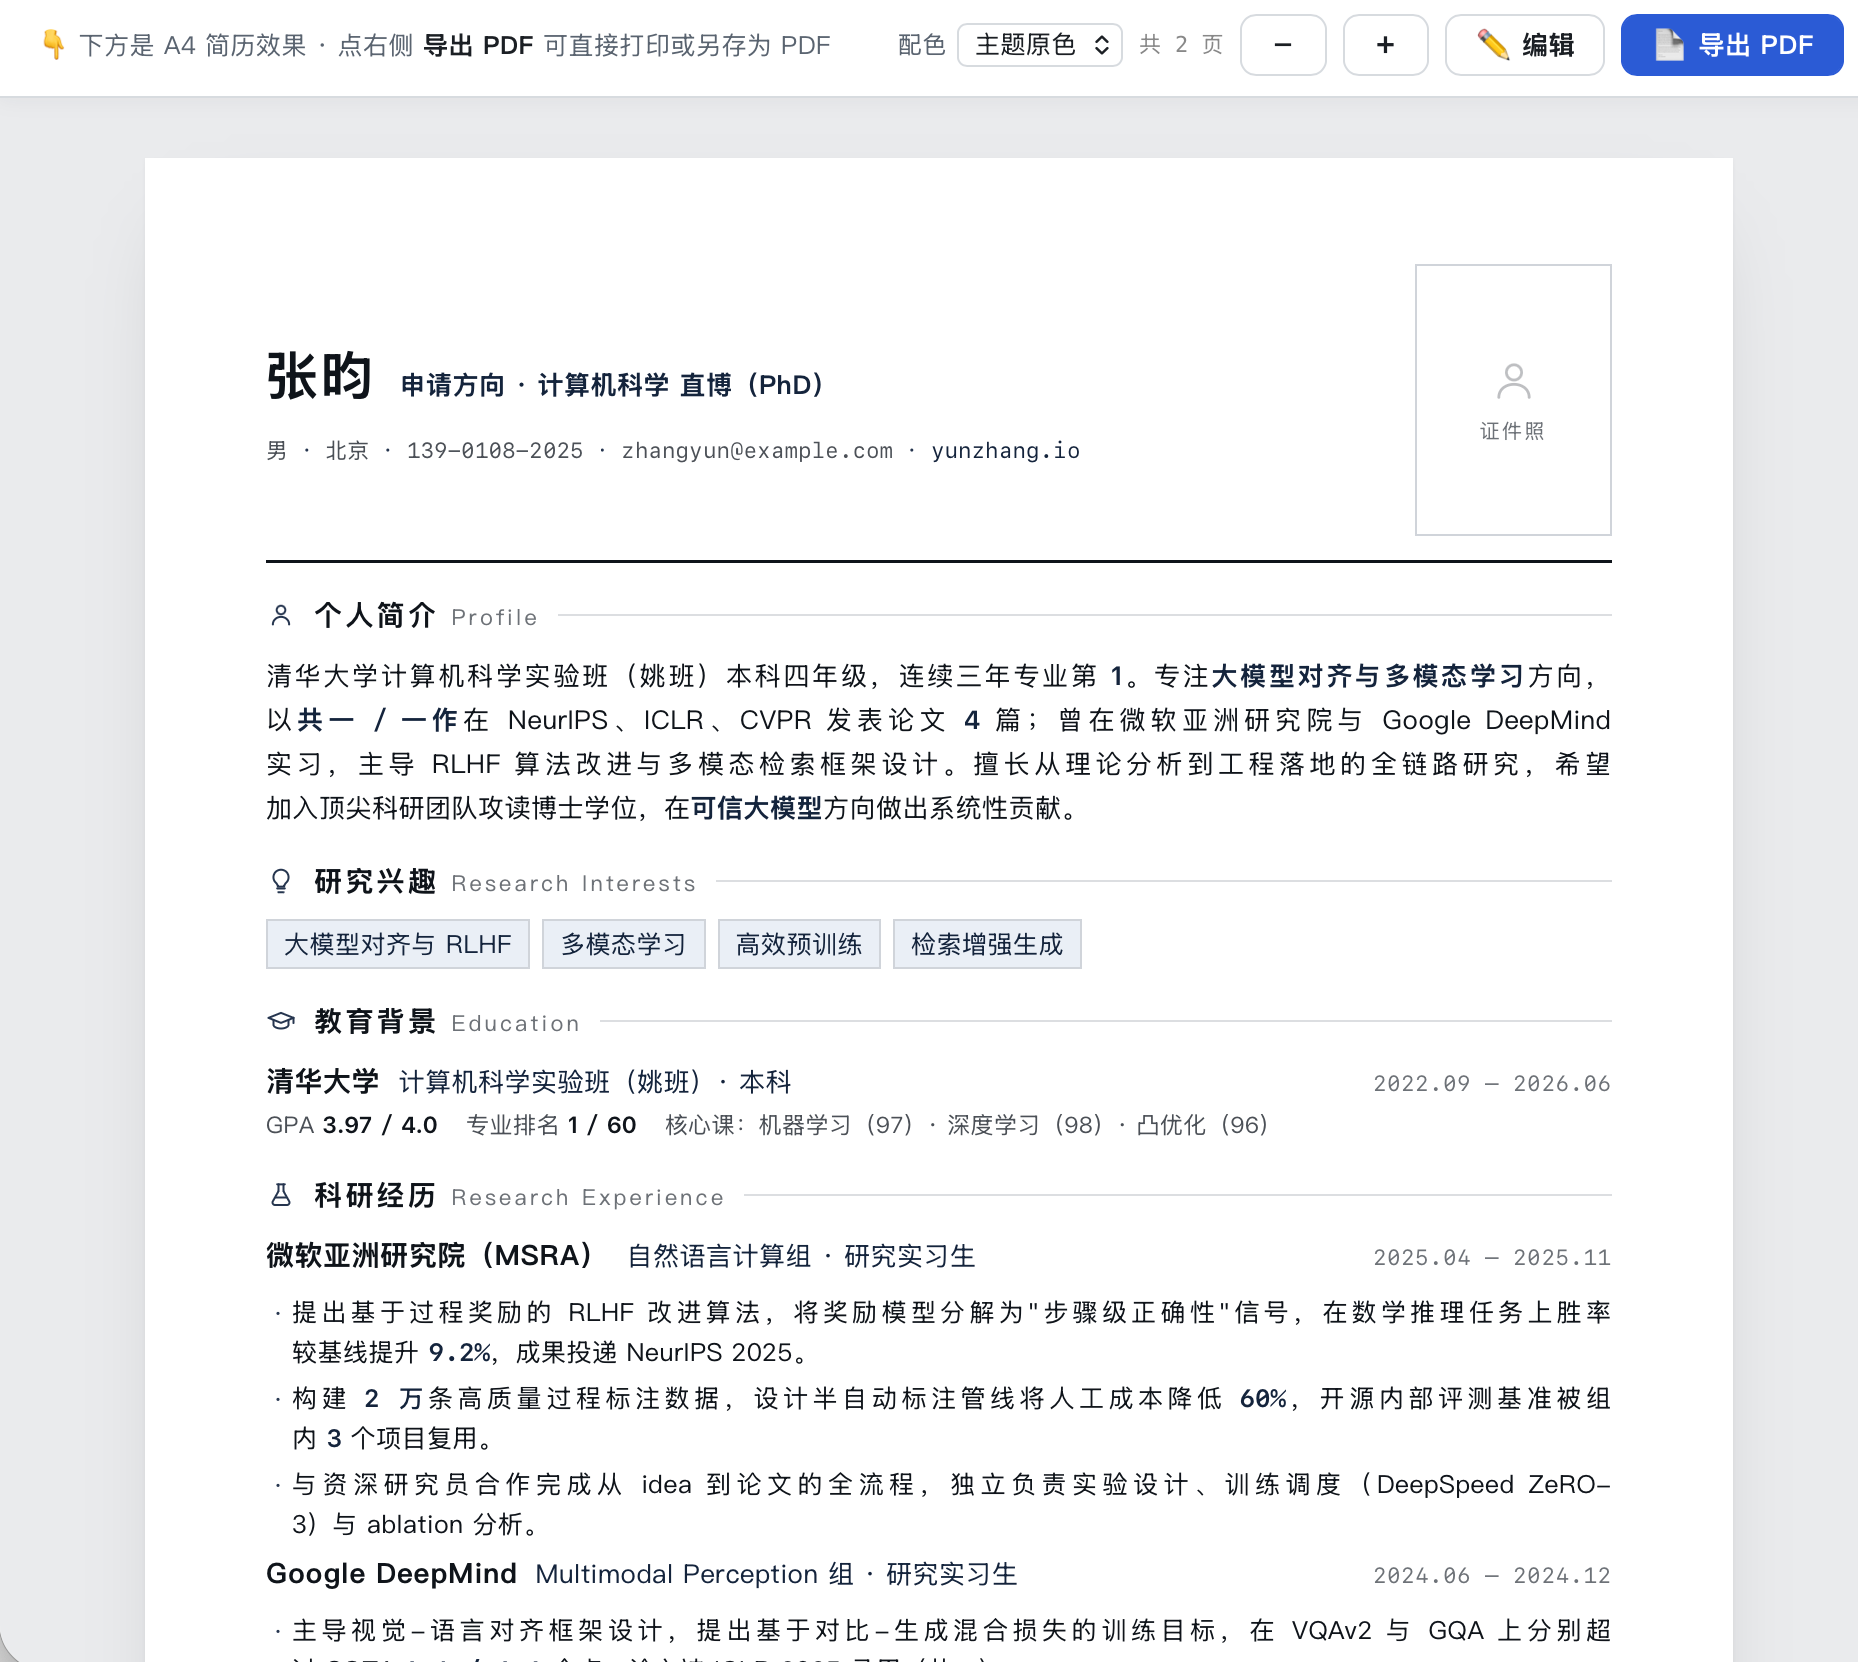Screen dimensions: 1858x1662
Task: Open the 主题原色 color scheme dropdown
Action: pos(1039,45)
